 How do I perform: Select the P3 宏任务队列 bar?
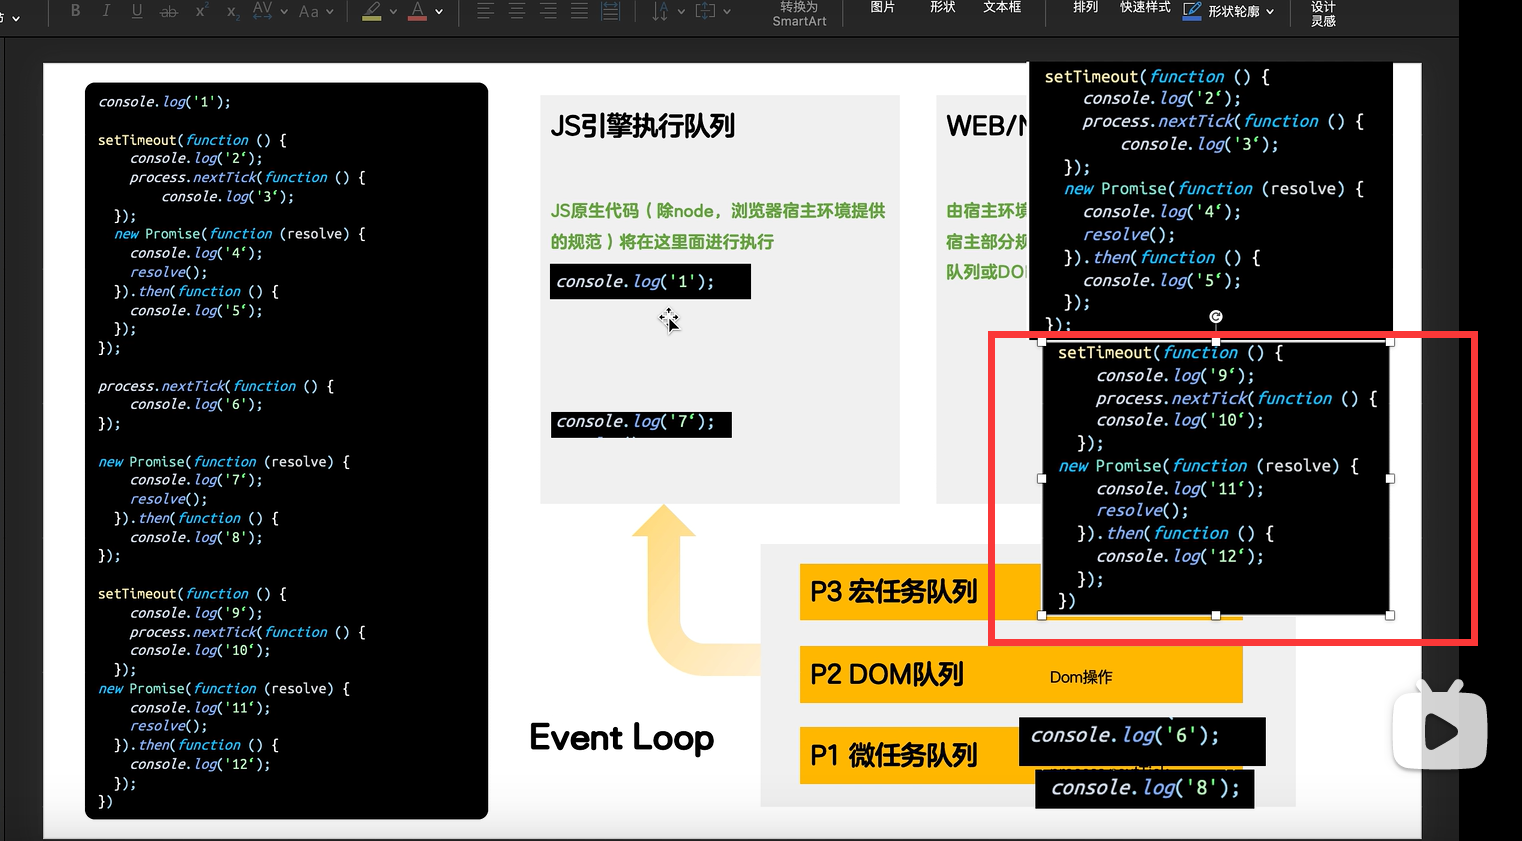point(920,592)
